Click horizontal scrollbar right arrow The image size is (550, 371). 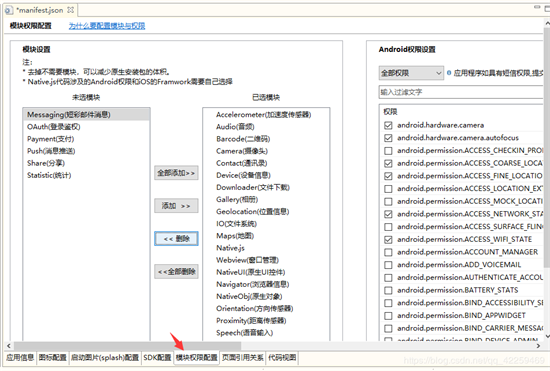coord(538,346)
